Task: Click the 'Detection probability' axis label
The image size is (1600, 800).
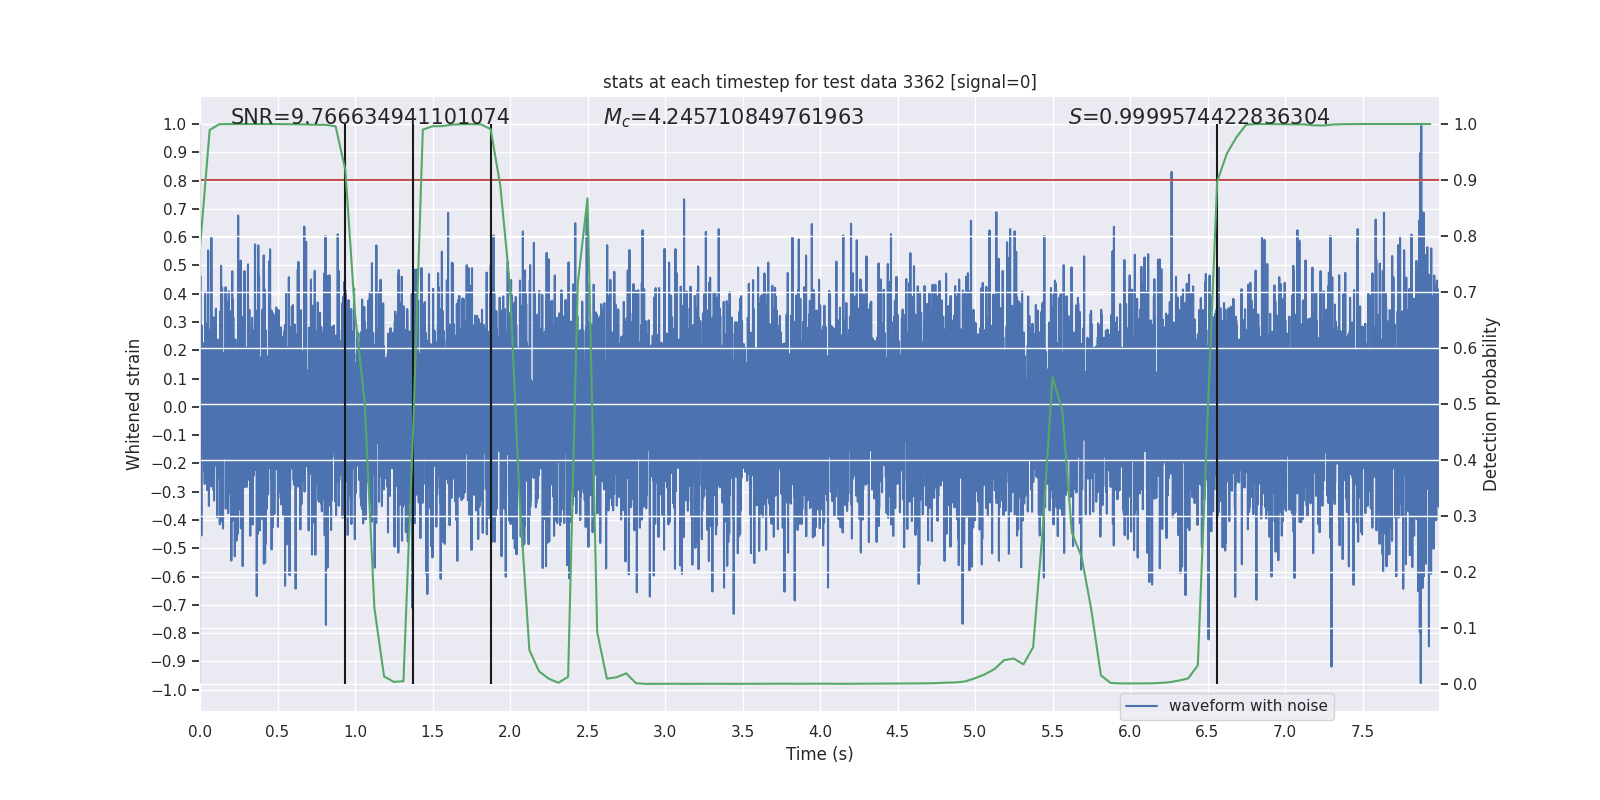Action: [x=1491, y=404]
